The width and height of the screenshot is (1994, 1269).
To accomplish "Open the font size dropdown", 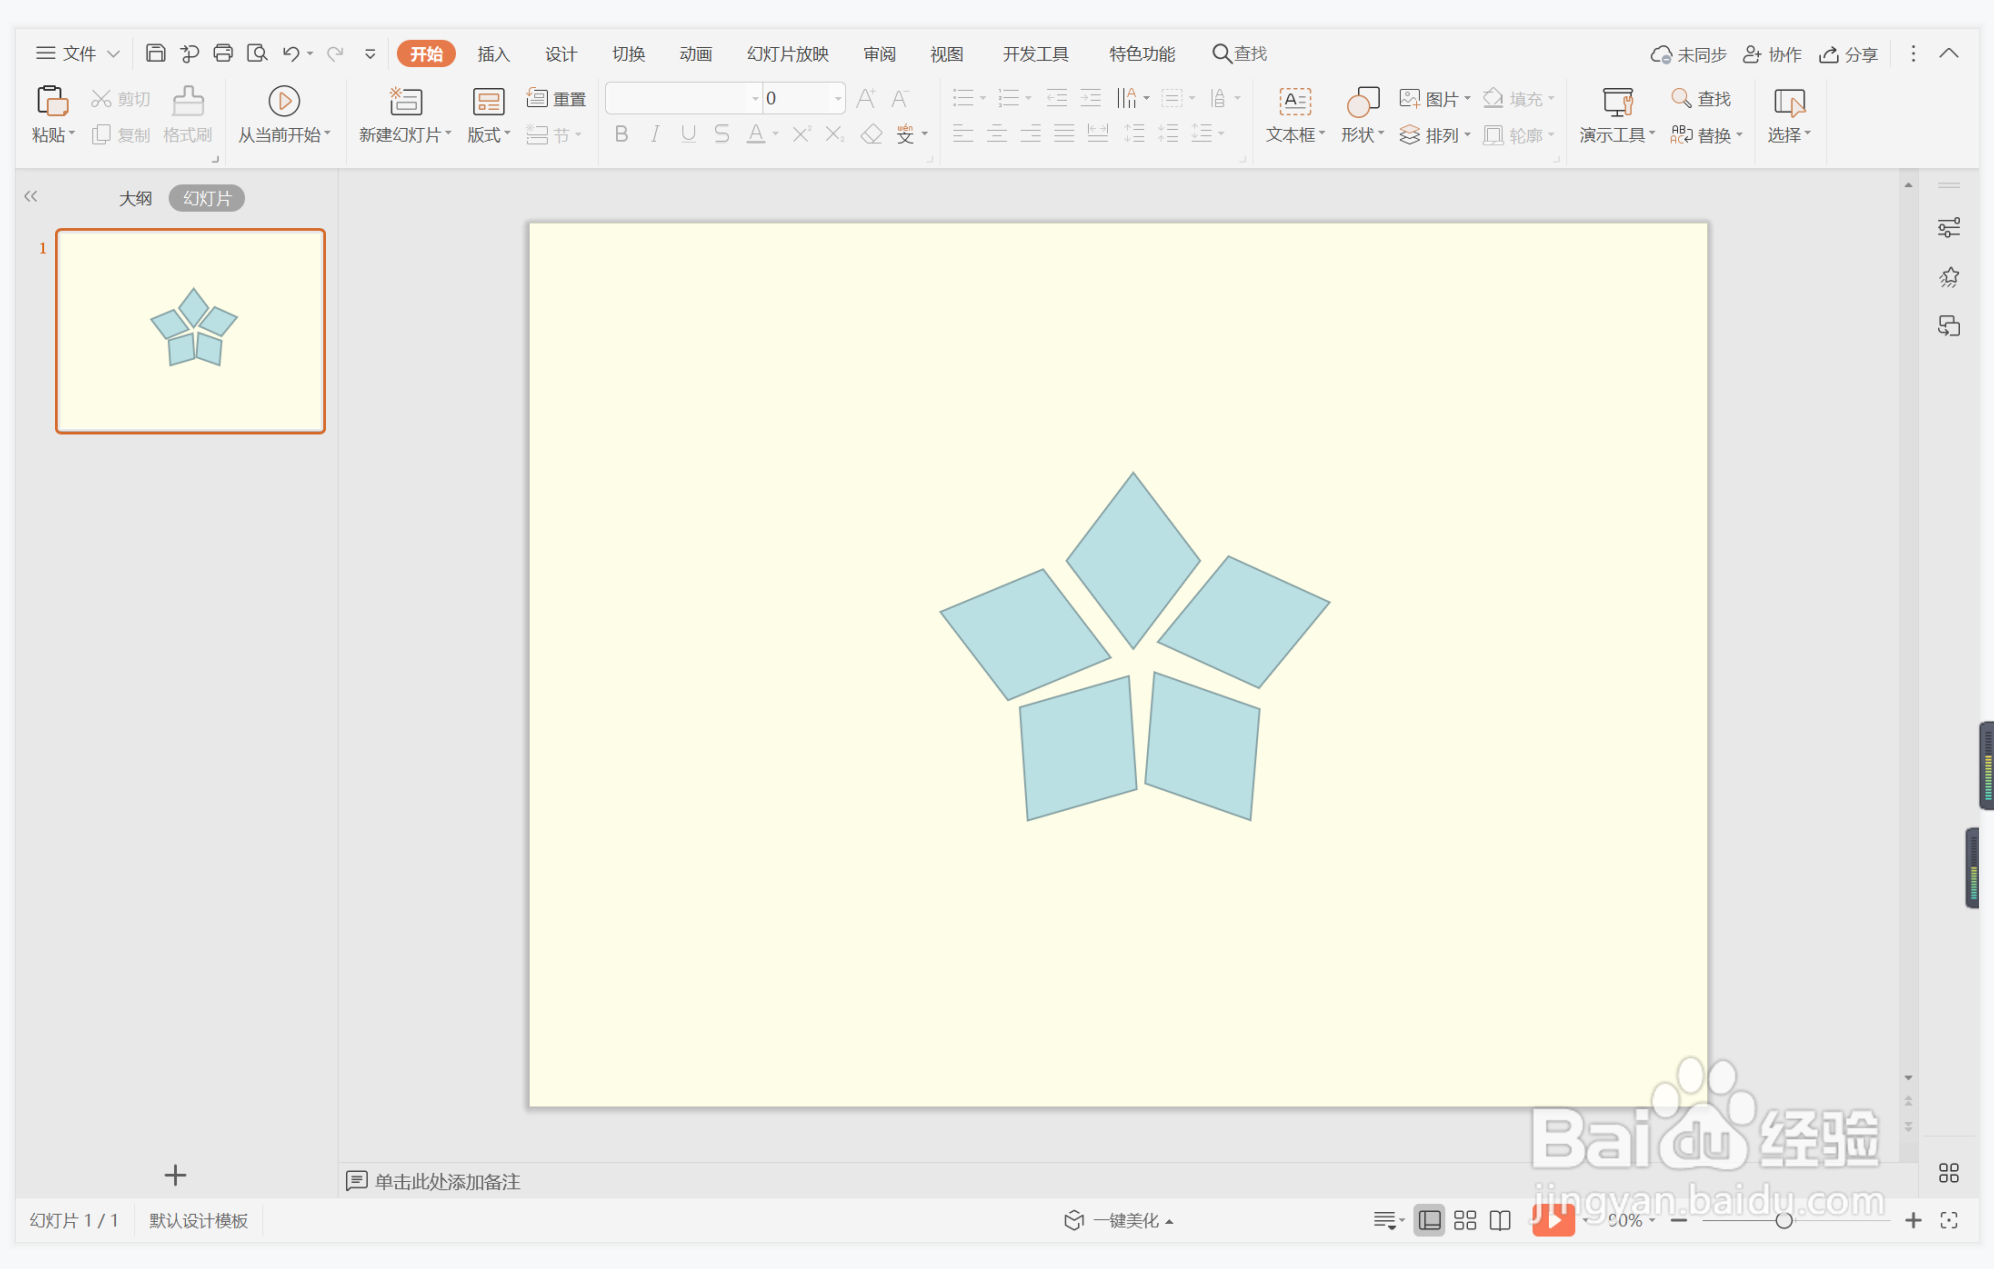I will 837,98.
